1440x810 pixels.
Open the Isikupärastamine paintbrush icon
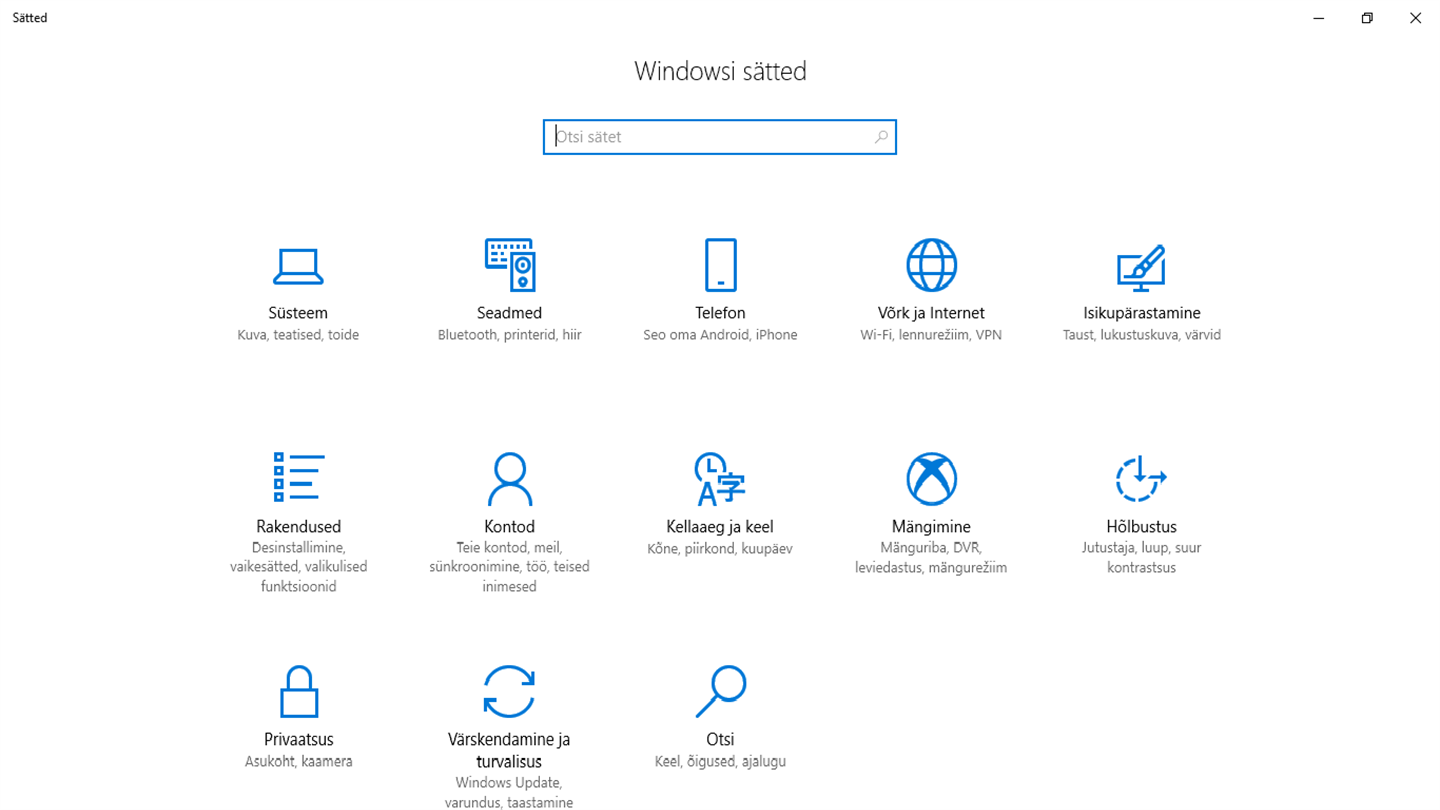pos(1141,266)
